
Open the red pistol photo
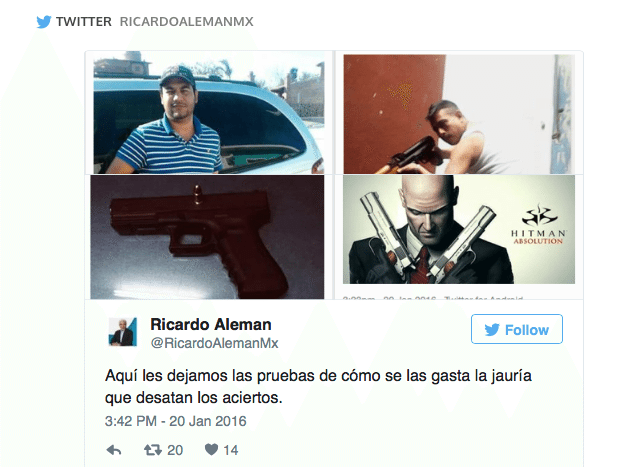click(x=207, y=237)
